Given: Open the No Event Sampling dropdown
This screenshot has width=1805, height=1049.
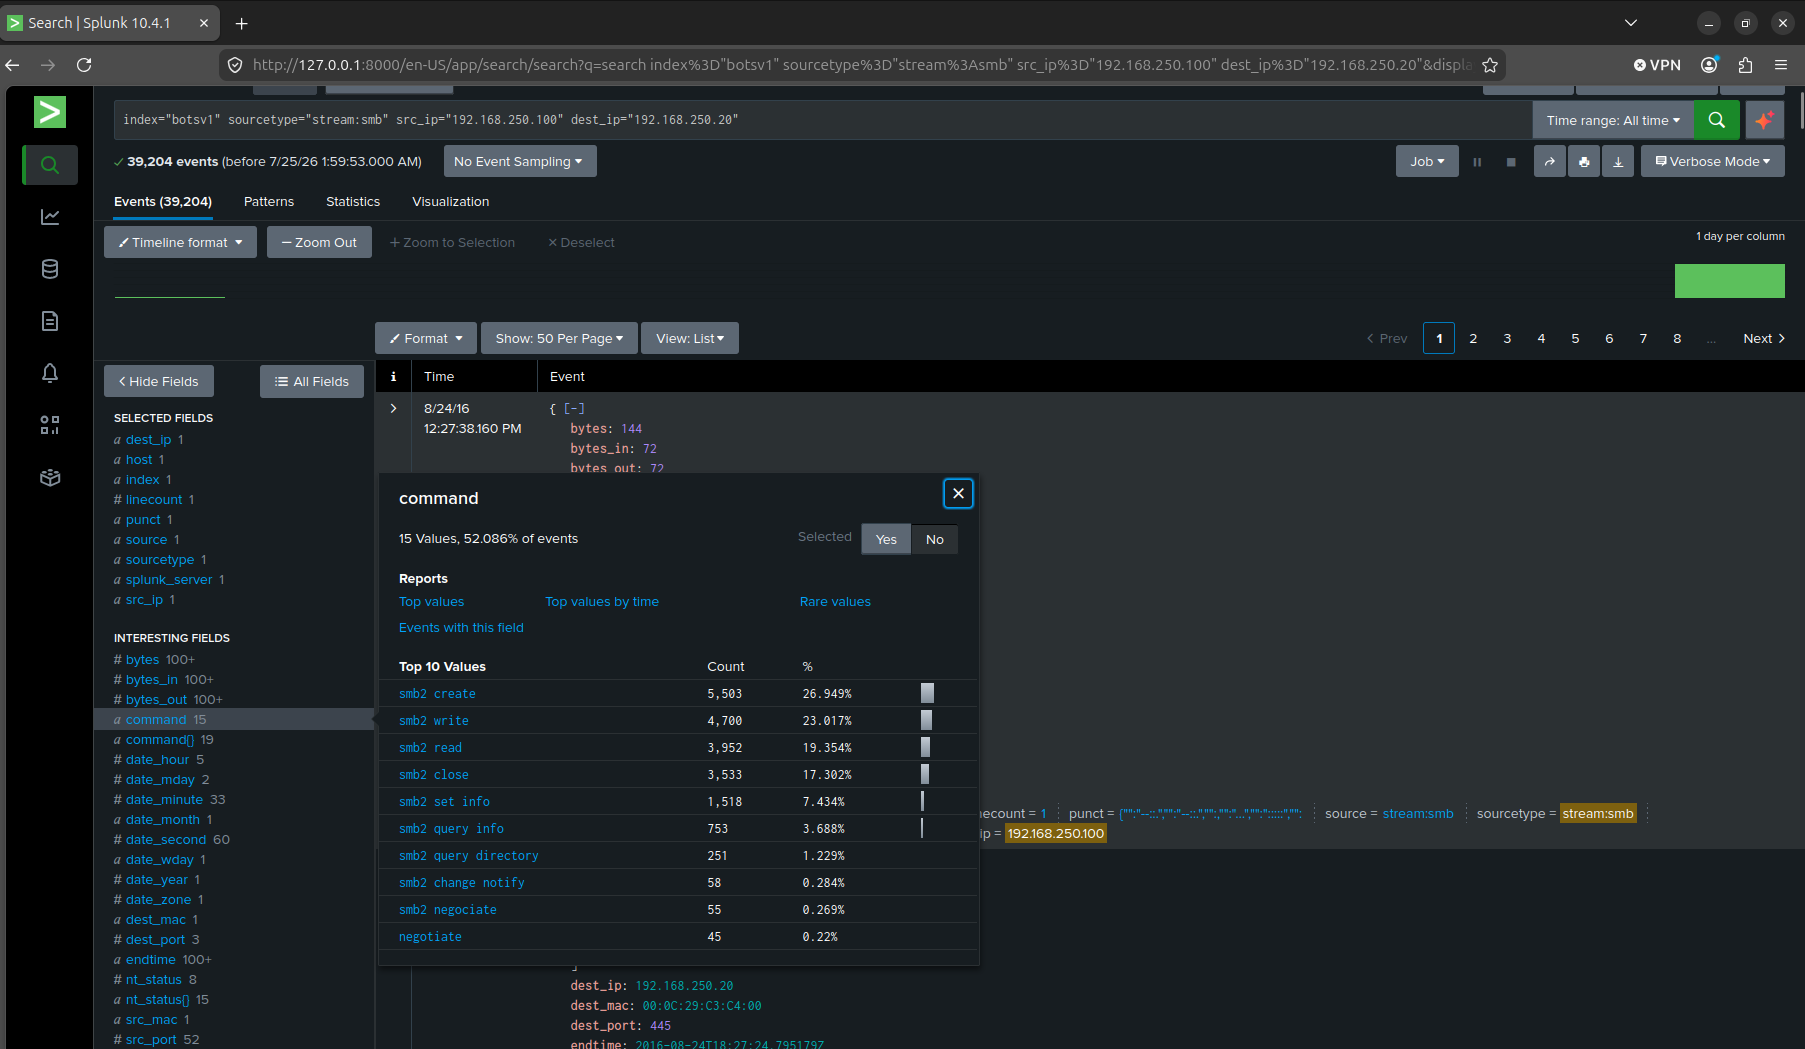Looking at the screenshot, I should click(519, 162).
